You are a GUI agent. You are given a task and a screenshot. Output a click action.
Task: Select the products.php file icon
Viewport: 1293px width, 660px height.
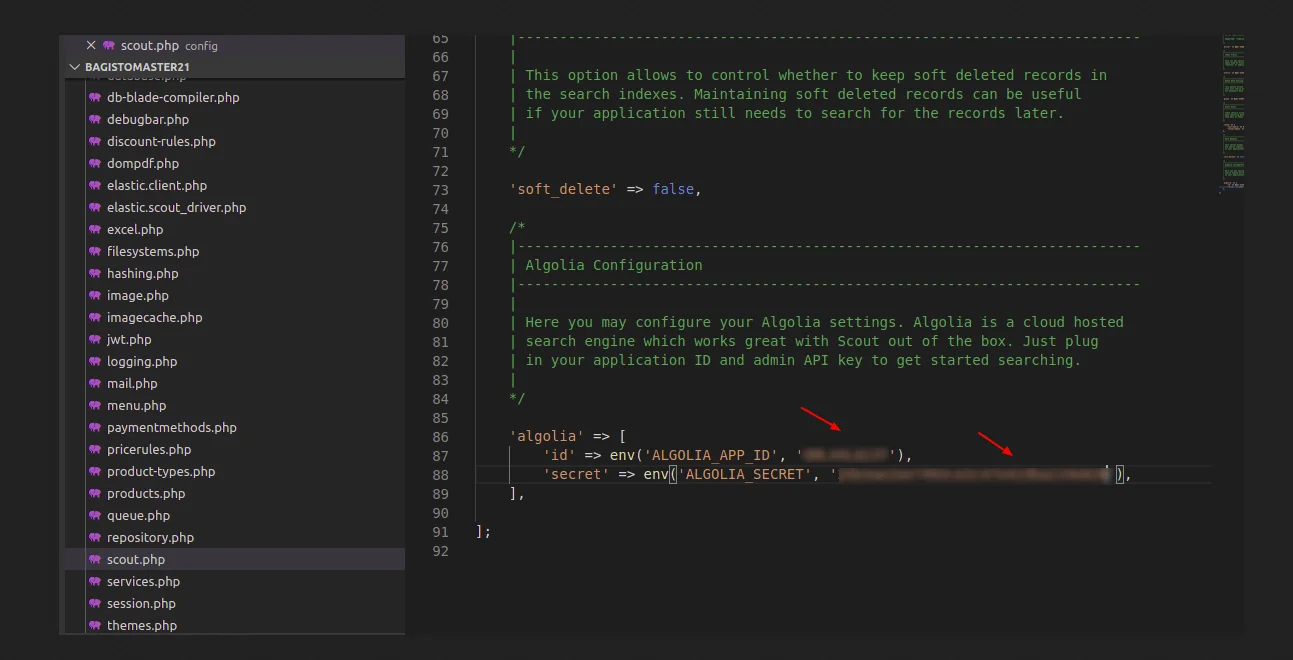tap(96, 493)
